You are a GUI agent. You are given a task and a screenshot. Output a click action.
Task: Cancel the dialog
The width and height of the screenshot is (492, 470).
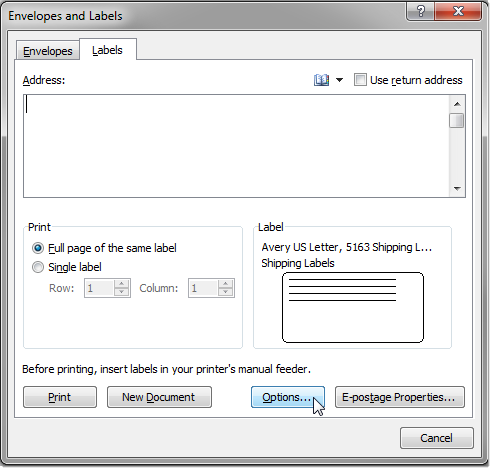(437, 438)
